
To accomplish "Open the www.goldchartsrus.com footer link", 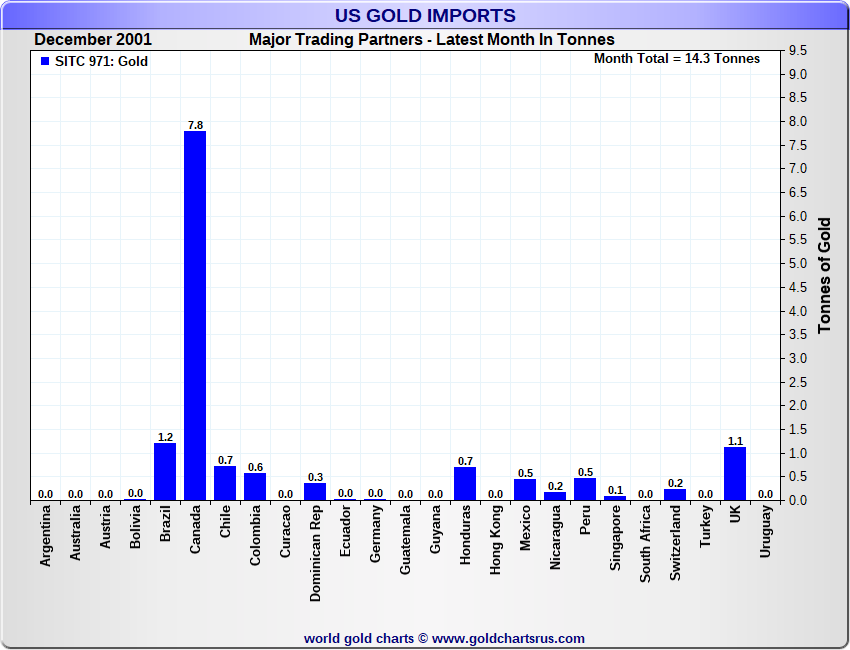I will click(x=508, y=638).
